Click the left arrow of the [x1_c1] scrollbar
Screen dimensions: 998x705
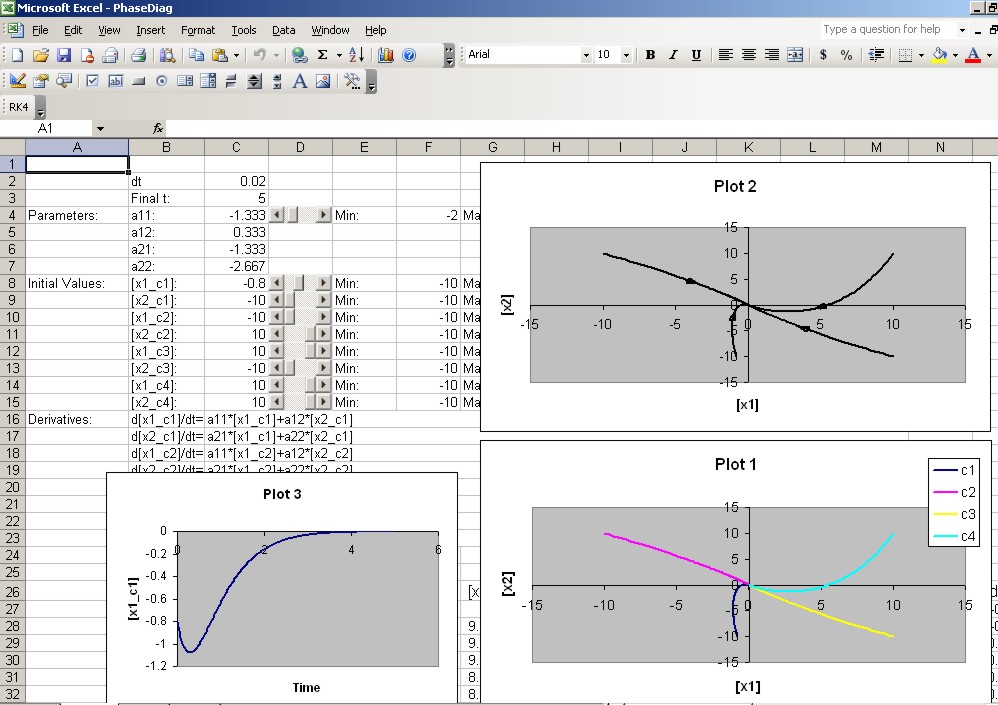coord(276,283)
